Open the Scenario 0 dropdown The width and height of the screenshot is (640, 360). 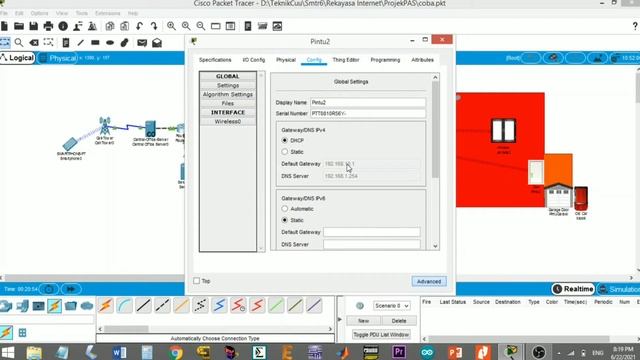[x=391, y=306]
